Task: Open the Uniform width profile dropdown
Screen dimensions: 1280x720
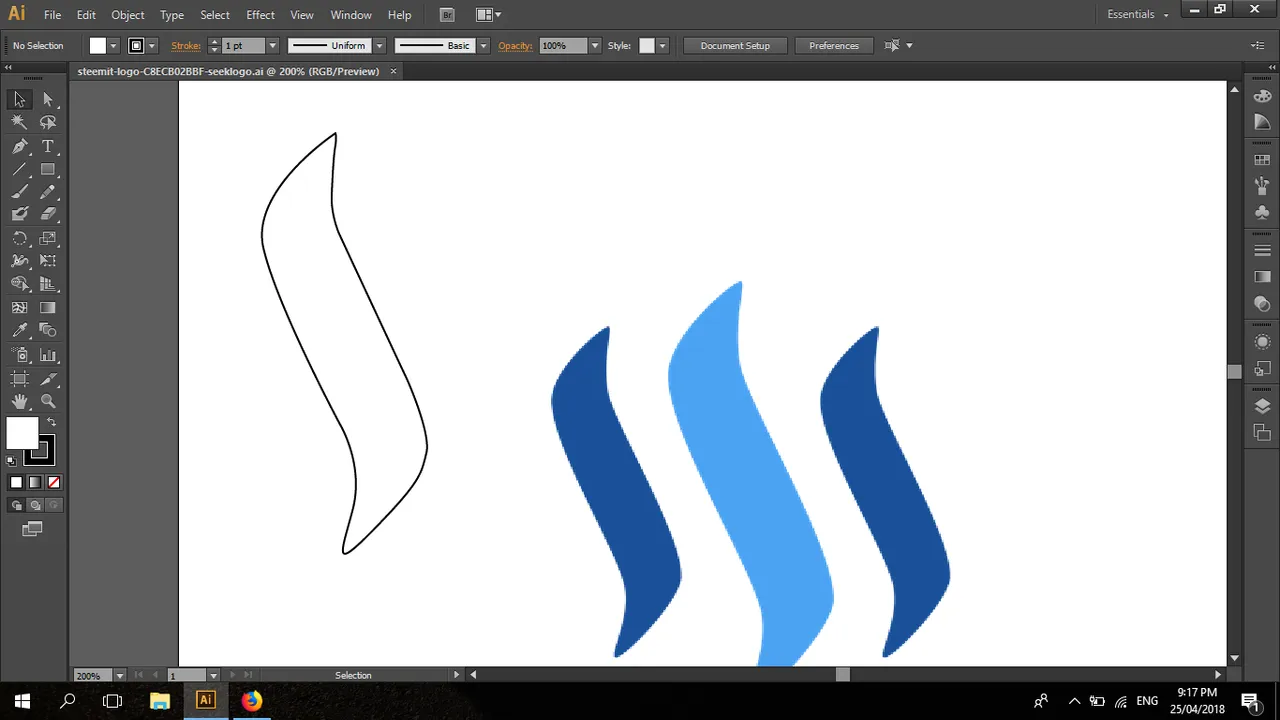Action: 379,46
